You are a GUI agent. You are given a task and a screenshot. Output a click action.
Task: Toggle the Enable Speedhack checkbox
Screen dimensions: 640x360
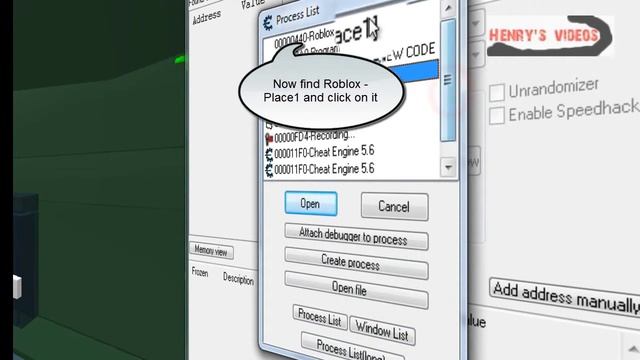coord(497,116)
